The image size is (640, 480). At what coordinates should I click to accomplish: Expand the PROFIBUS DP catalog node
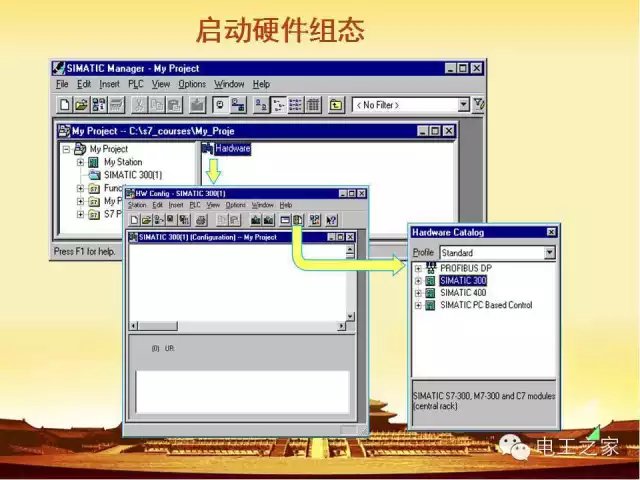pyautogui.click(x=418, y=269)
